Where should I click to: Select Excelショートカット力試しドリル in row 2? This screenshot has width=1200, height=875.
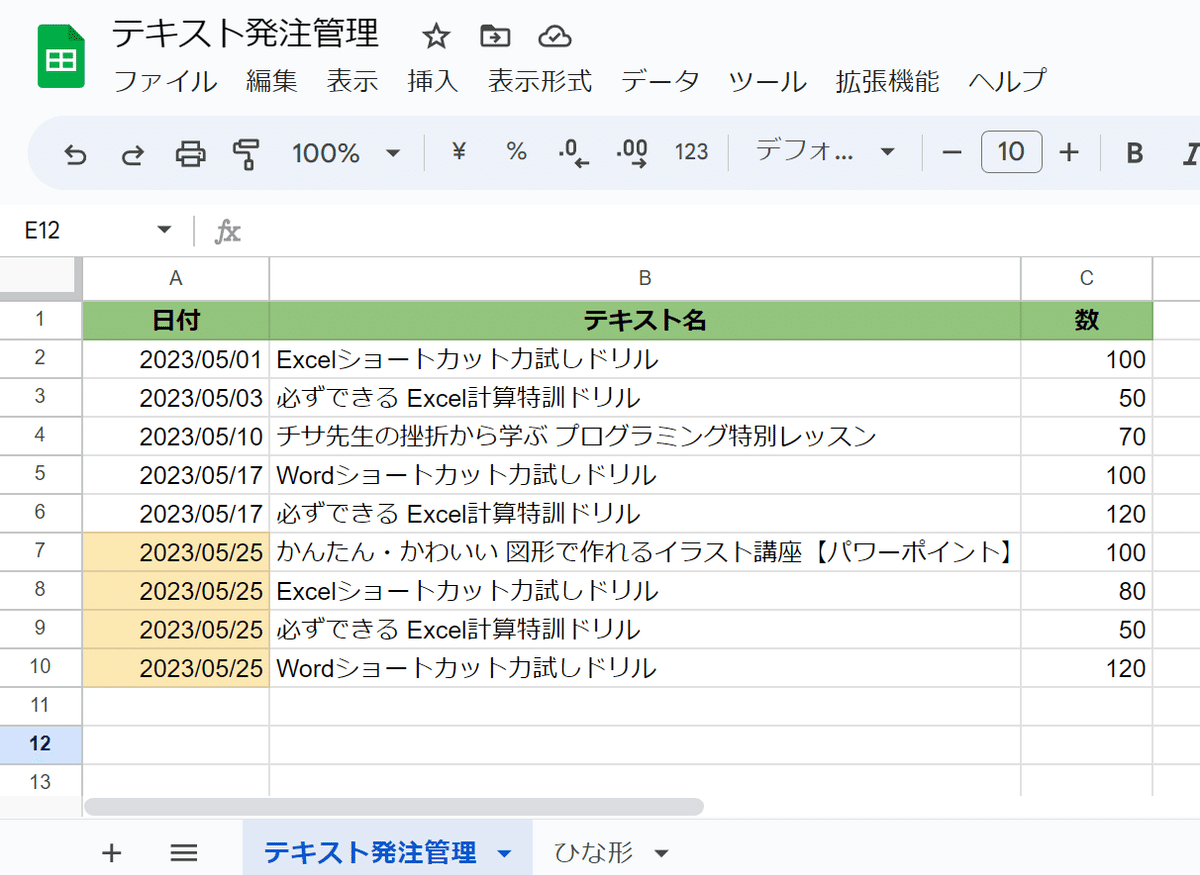(645, 359)
